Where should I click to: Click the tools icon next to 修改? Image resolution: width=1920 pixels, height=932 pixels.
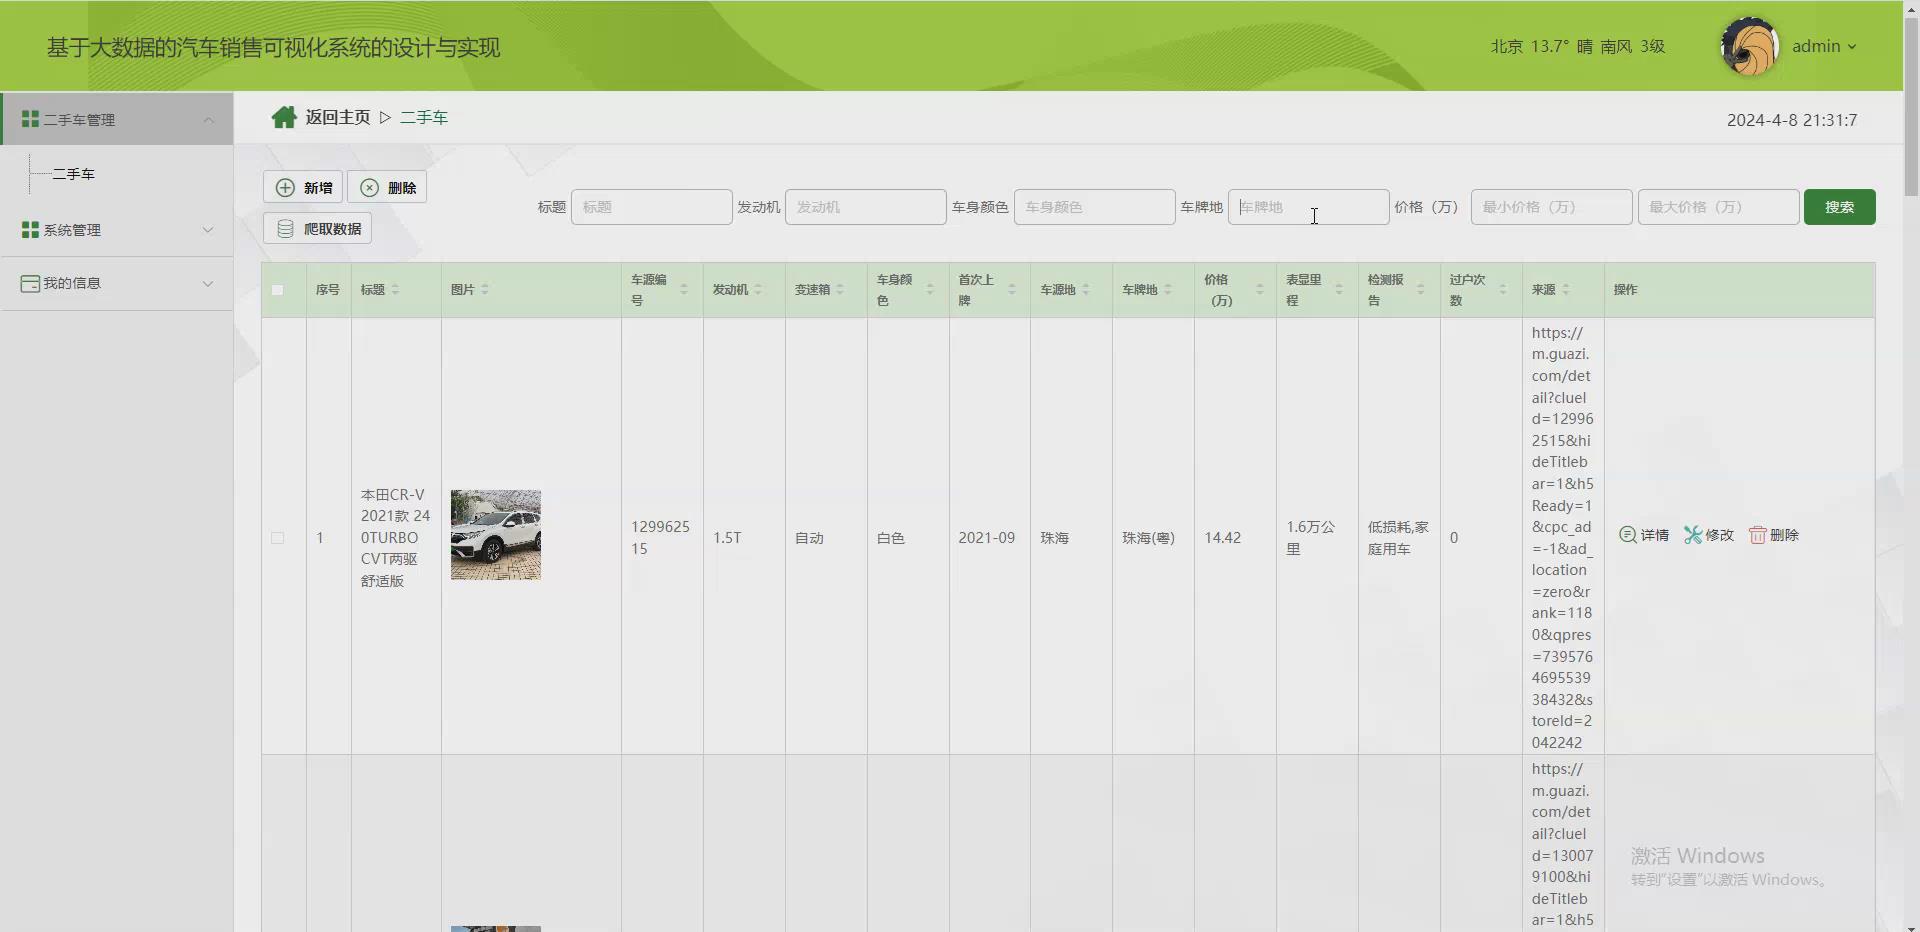(1692, 535)
